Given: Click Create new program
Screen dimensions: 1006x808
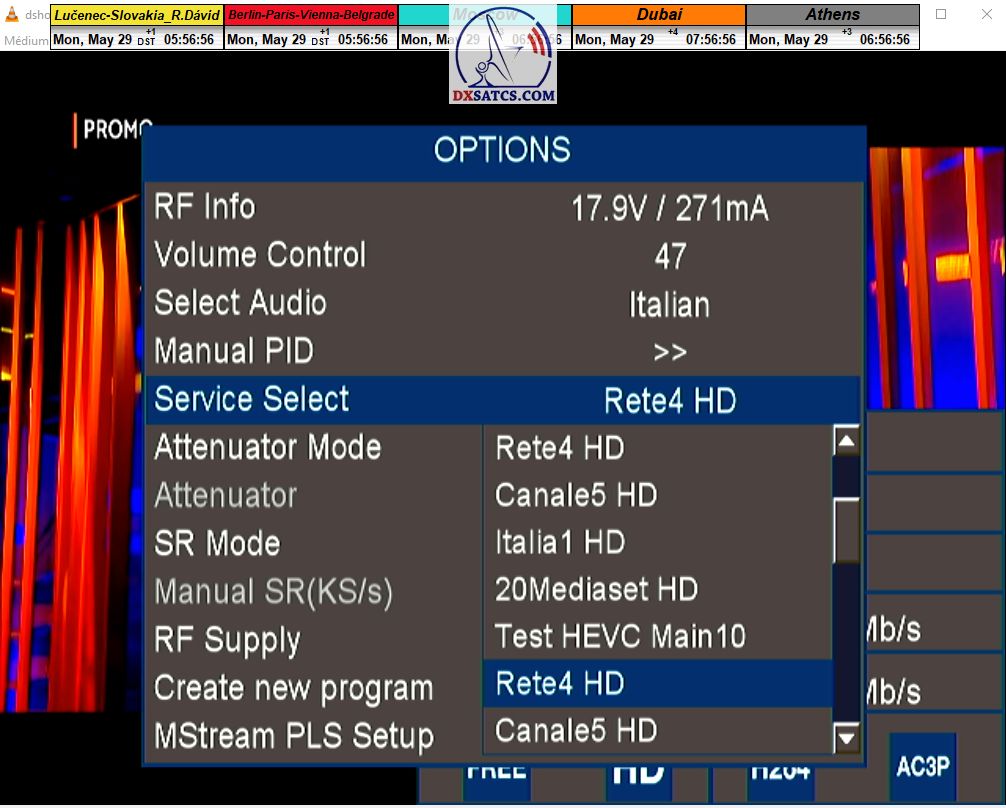Looking at the screenshot, I should pyautogui.click(x=293, y=688).
